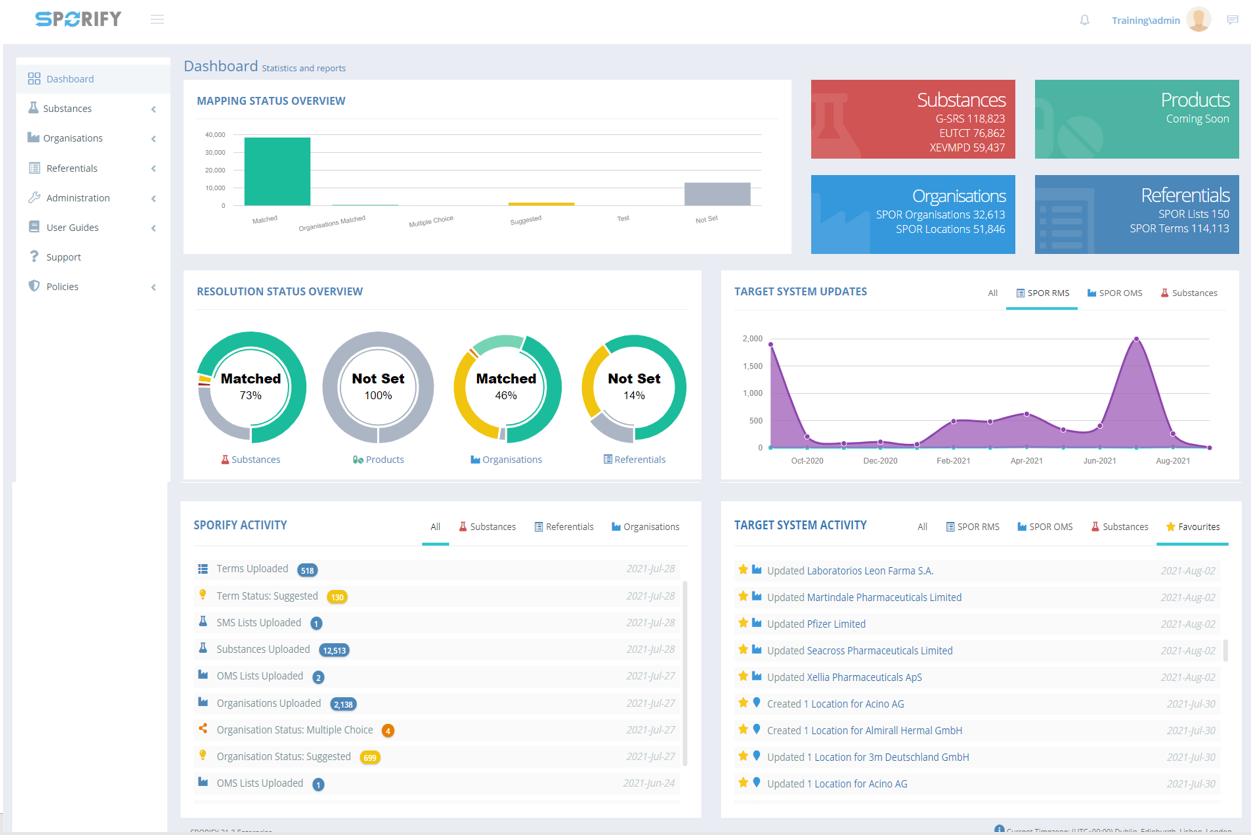Image resolution: width=1251 pixels, height=835 pixels.
Task: Expand the User Guides sidebar section
Action: (x=153, y=228)
